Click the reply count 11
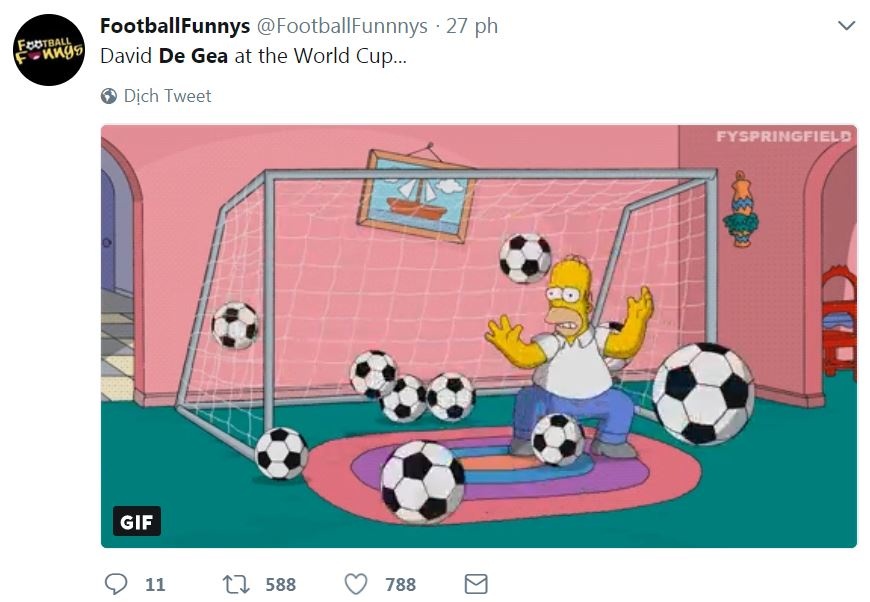870x602 pixels. click(155, 584)
